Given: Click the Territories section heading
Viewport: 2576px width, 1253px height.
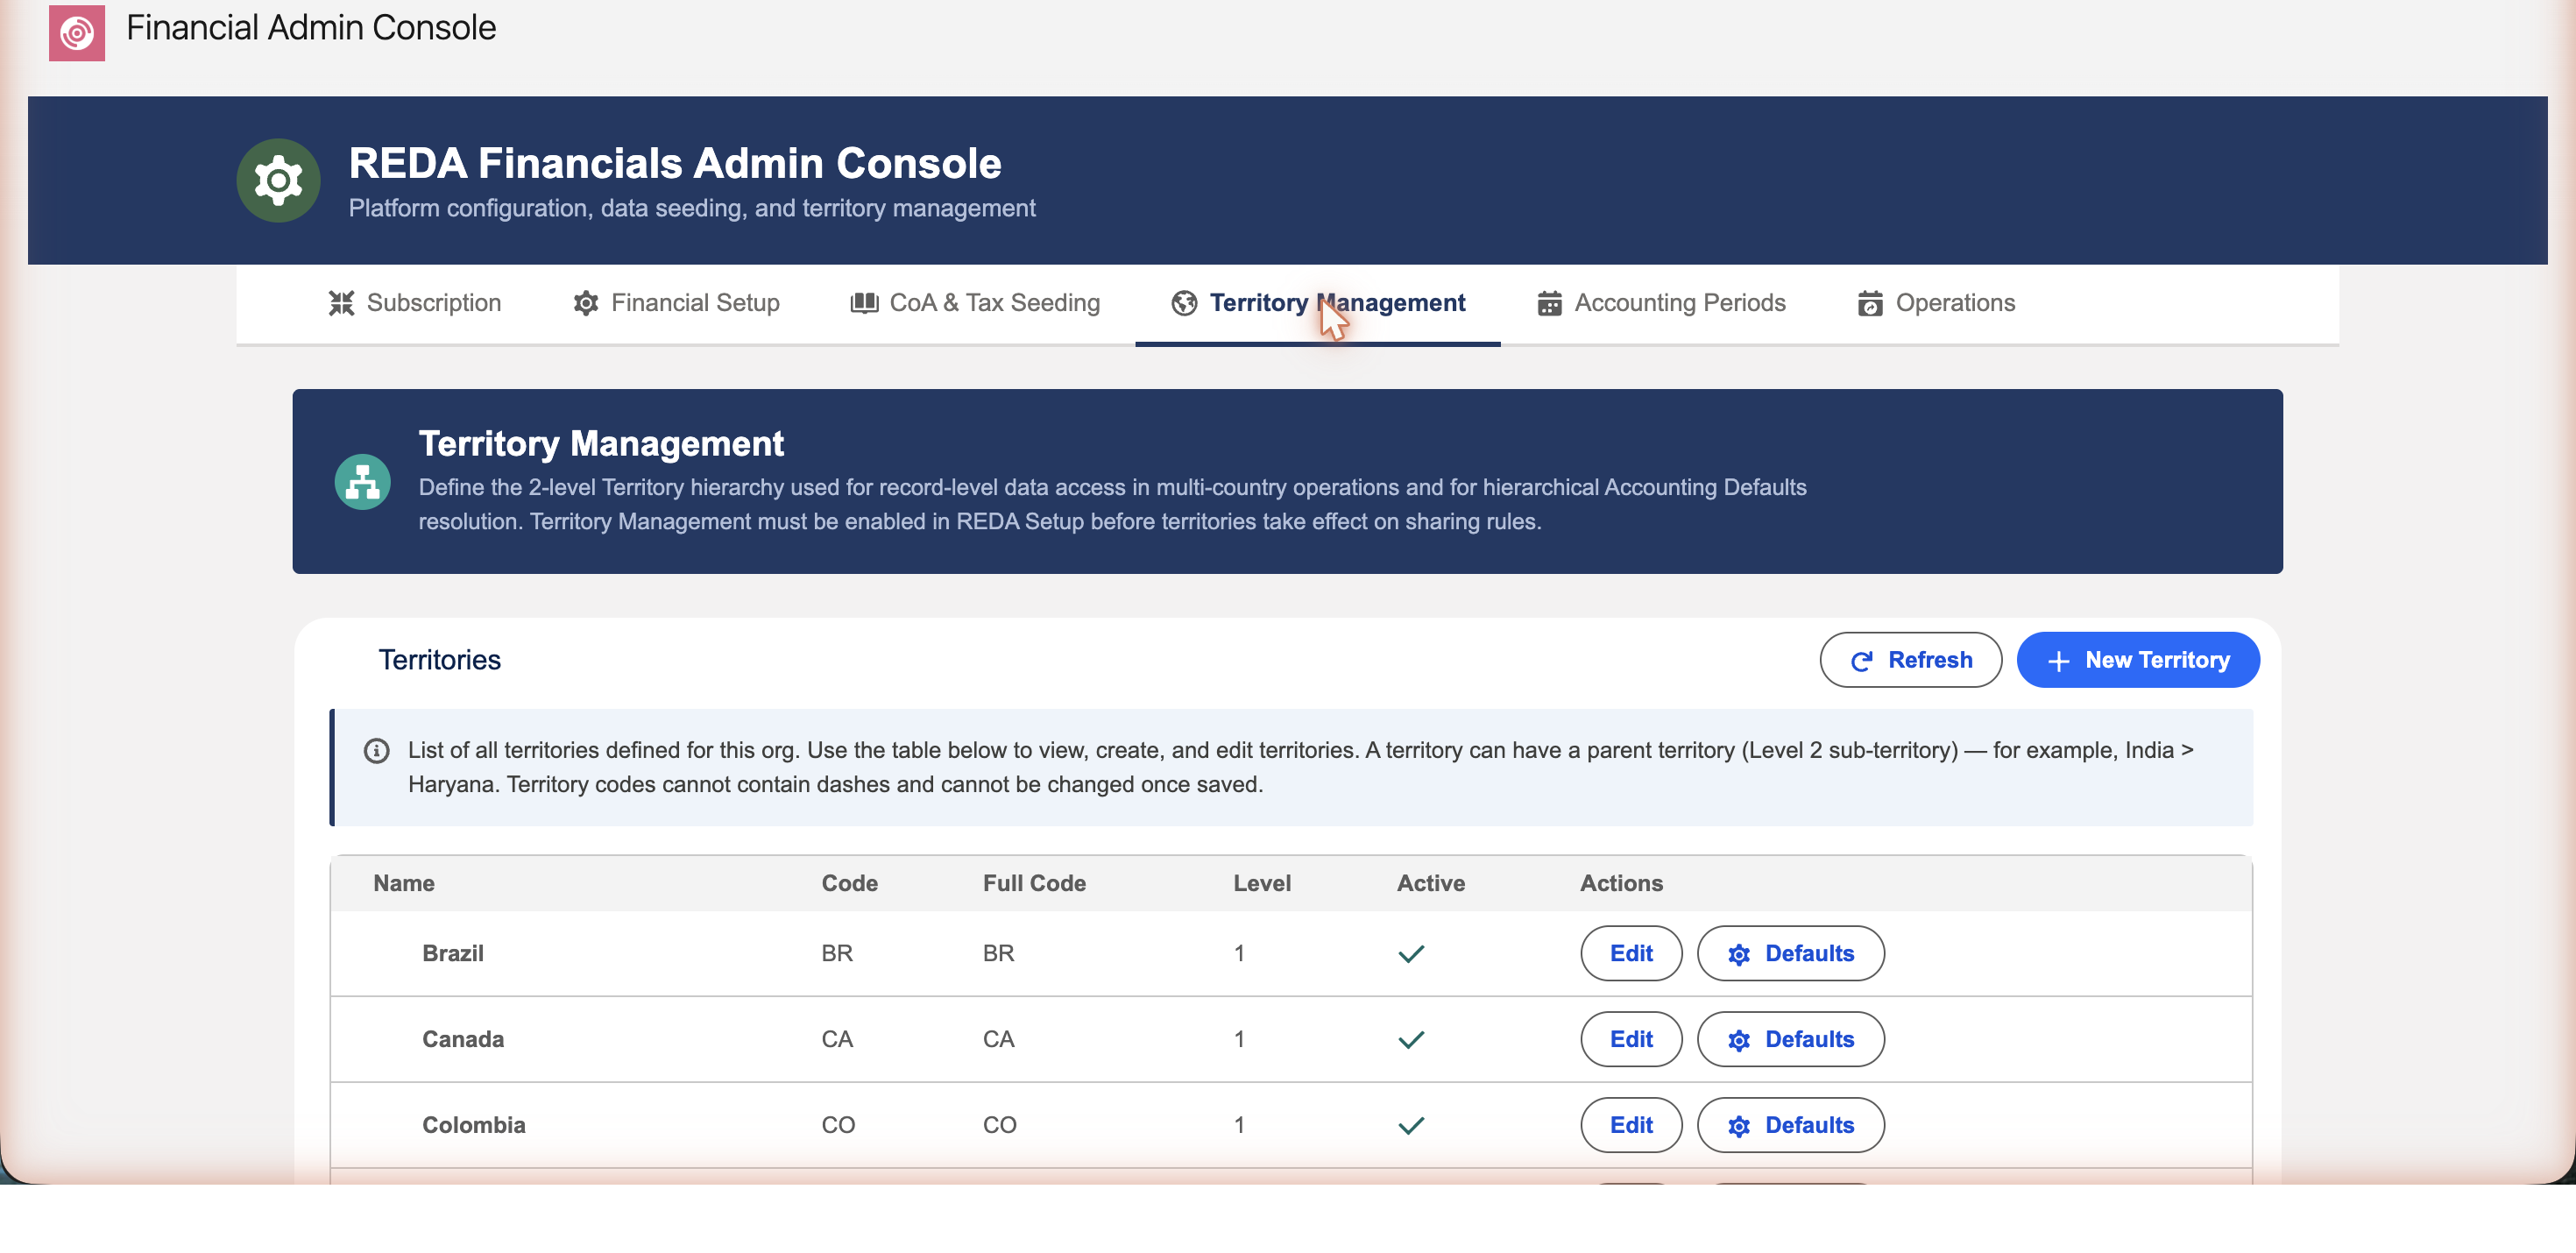Looking at the screenshot, I should coord(439,661).
